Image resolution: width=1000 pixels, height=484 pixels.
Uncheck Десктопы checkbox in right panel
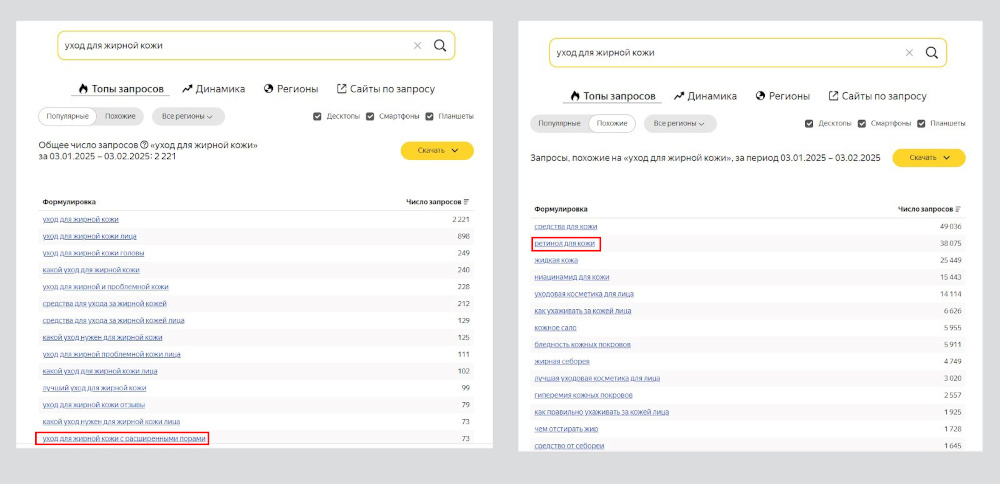809,124
